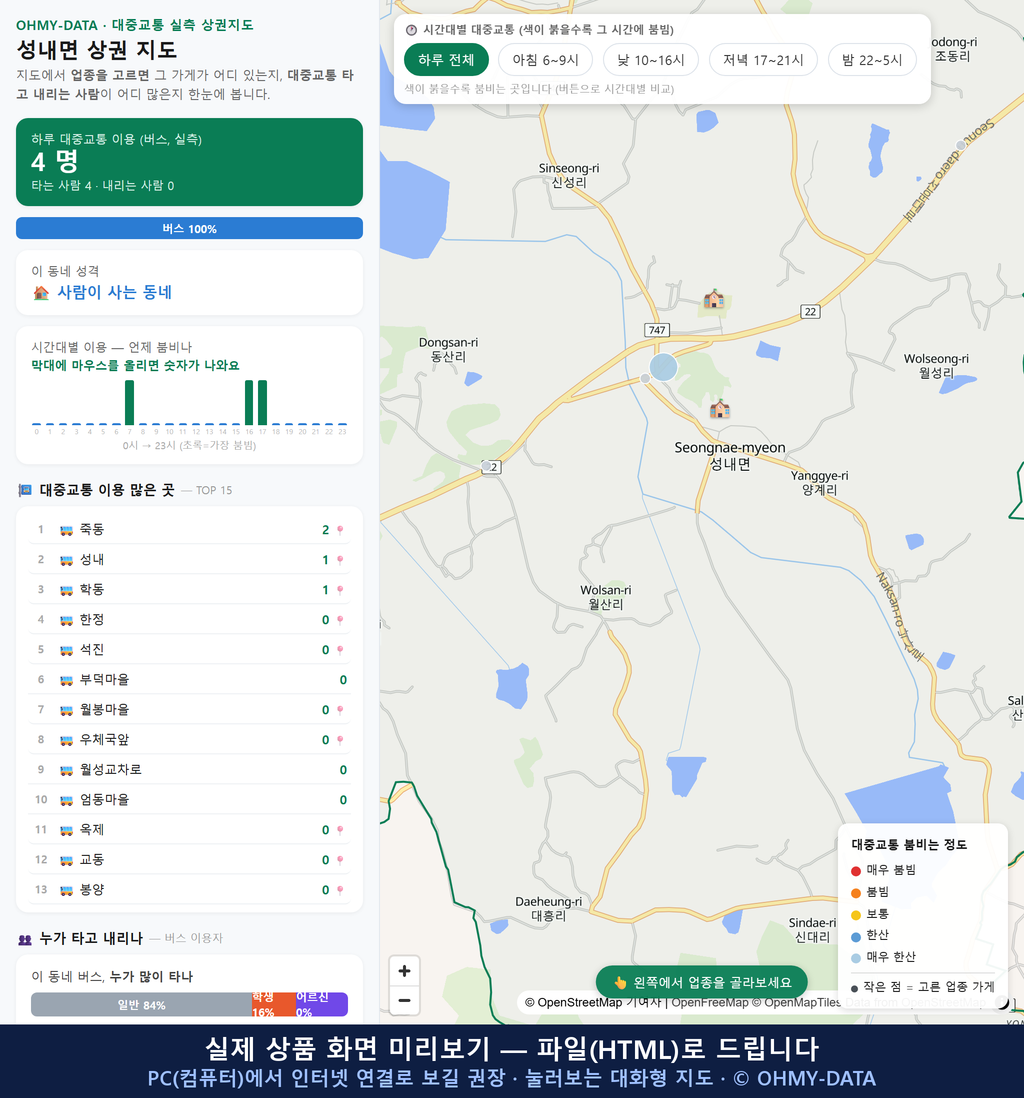This screenshot has height=1098, width=1024.
Task: Click the route 747 shield on the map
Action: [657, 330]
